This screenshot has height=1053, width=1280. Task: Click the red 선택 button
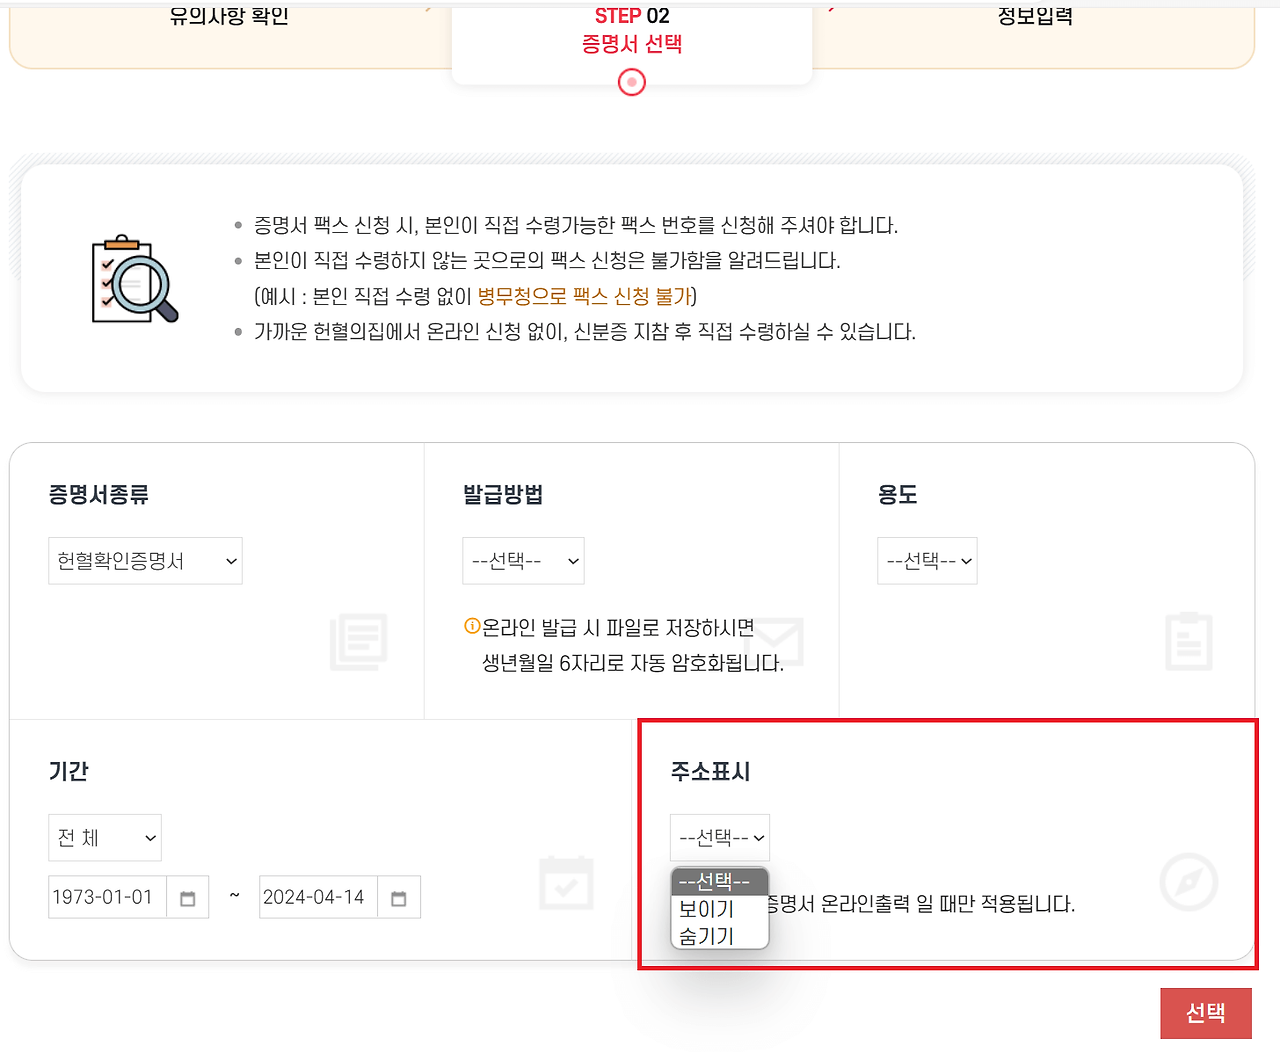[1206, 1013]
